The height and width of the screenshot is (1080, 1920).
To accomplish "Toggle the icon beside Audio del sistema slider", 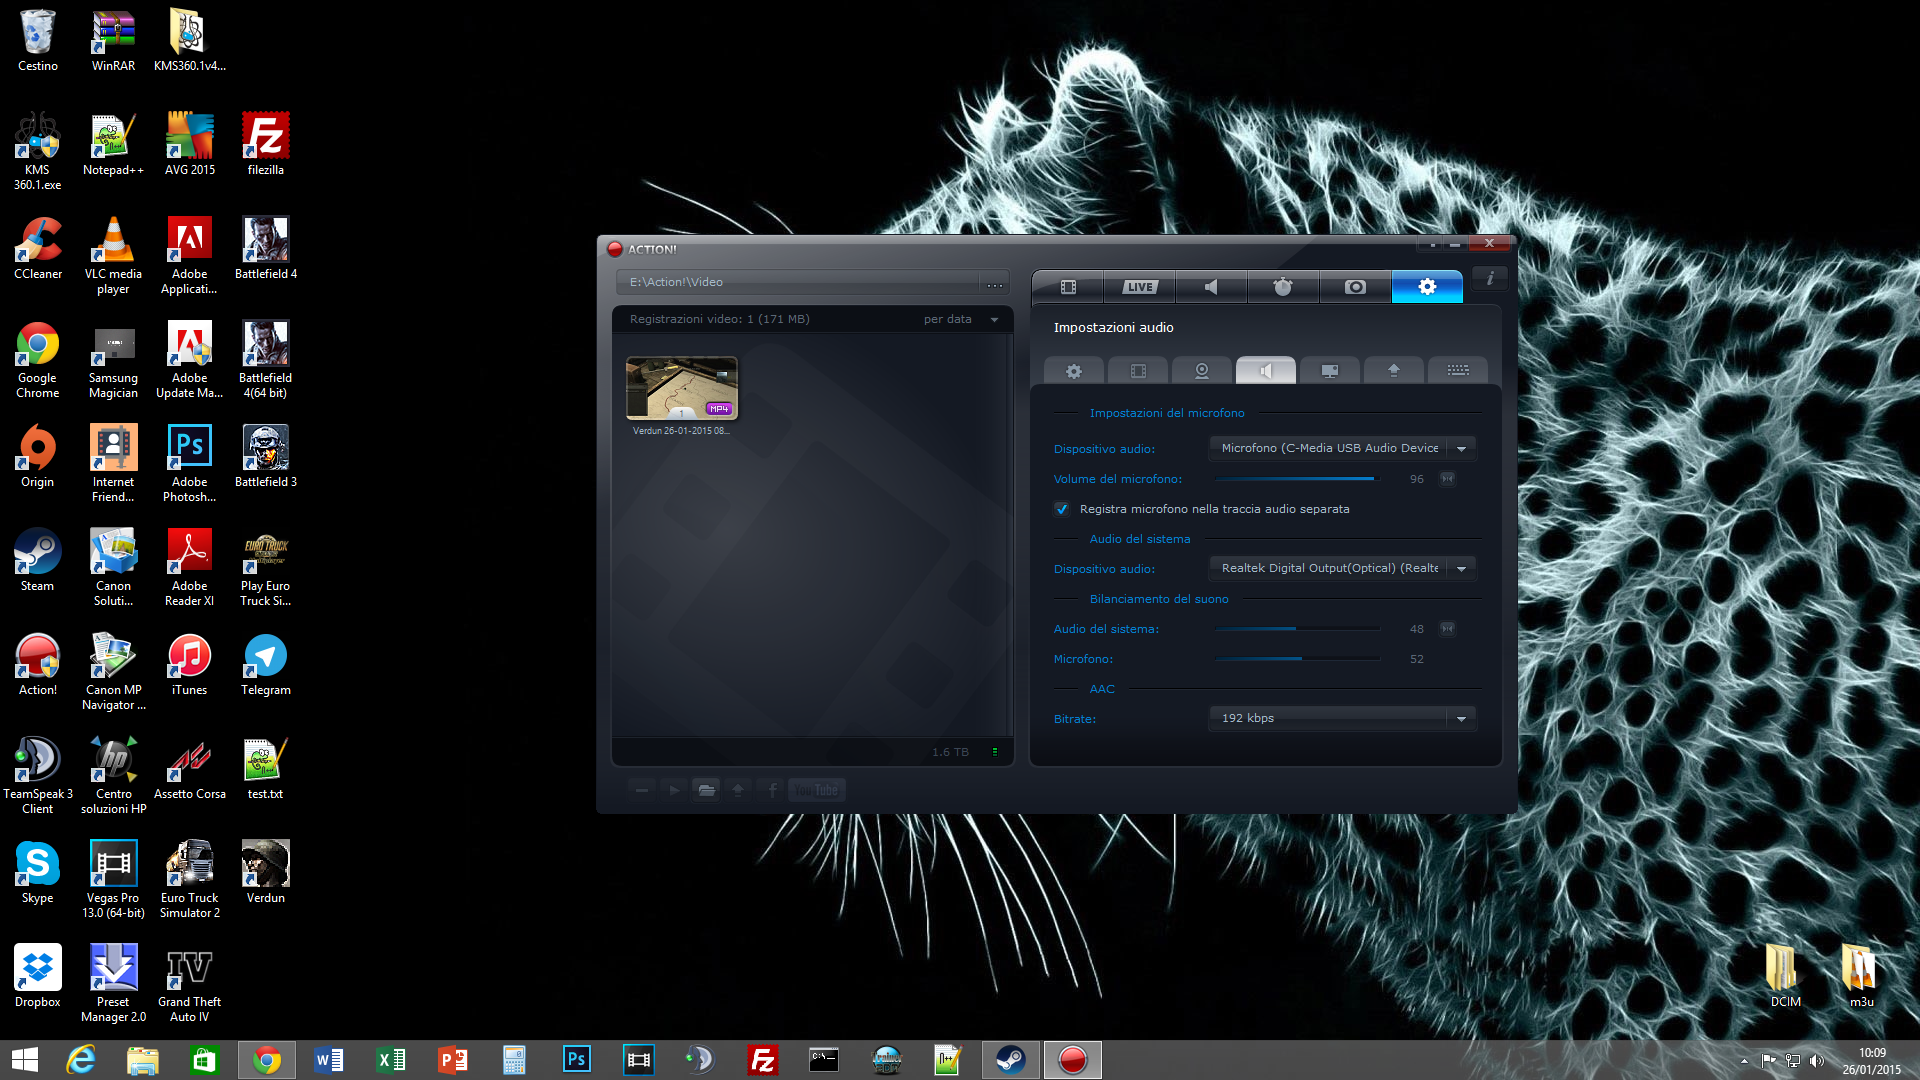I will point(1447,629).
